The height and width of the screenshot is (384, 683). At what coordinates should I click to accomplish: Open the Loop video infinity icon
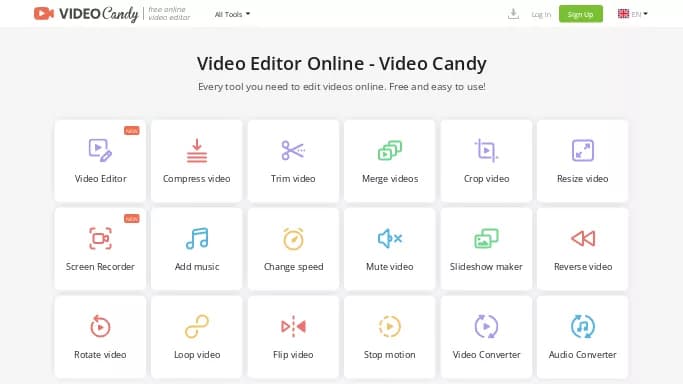(x=197, y=326)
